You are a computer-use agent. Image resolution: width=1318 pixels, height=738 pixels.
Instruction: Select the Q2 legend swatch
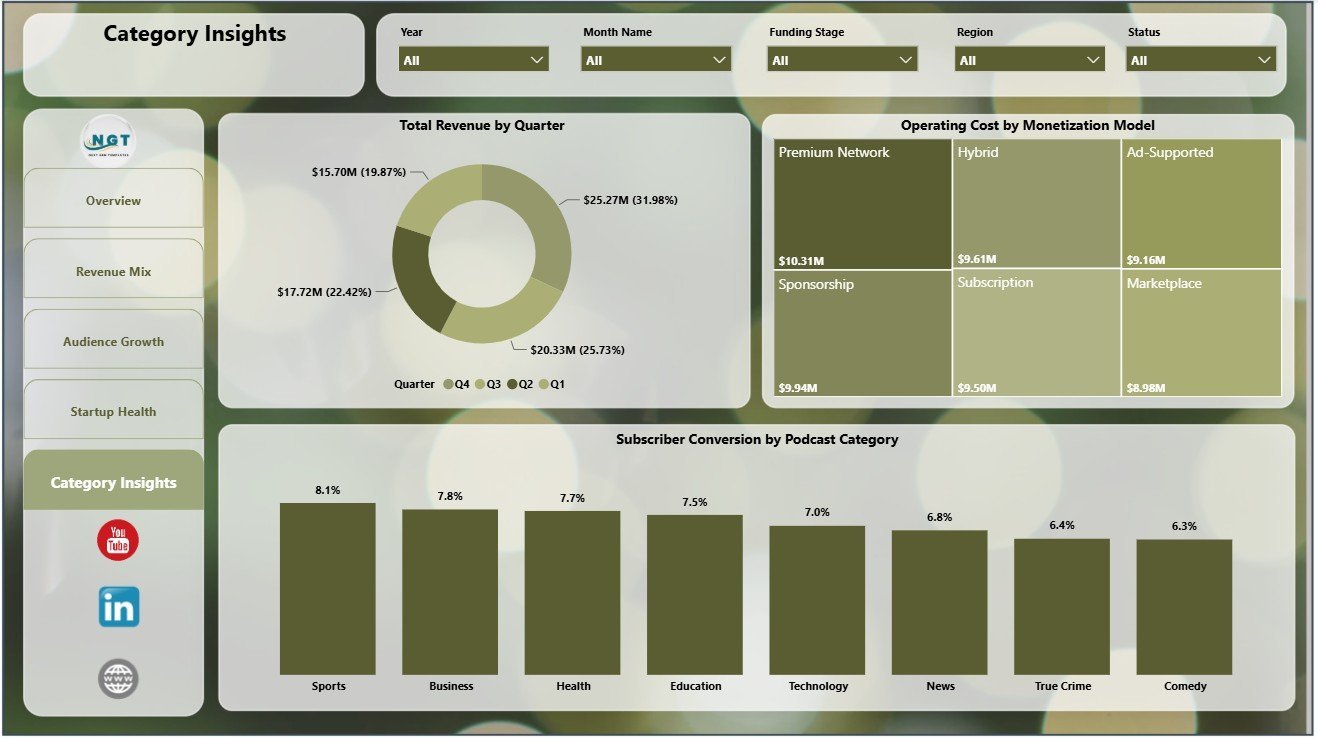click(511, 384)
